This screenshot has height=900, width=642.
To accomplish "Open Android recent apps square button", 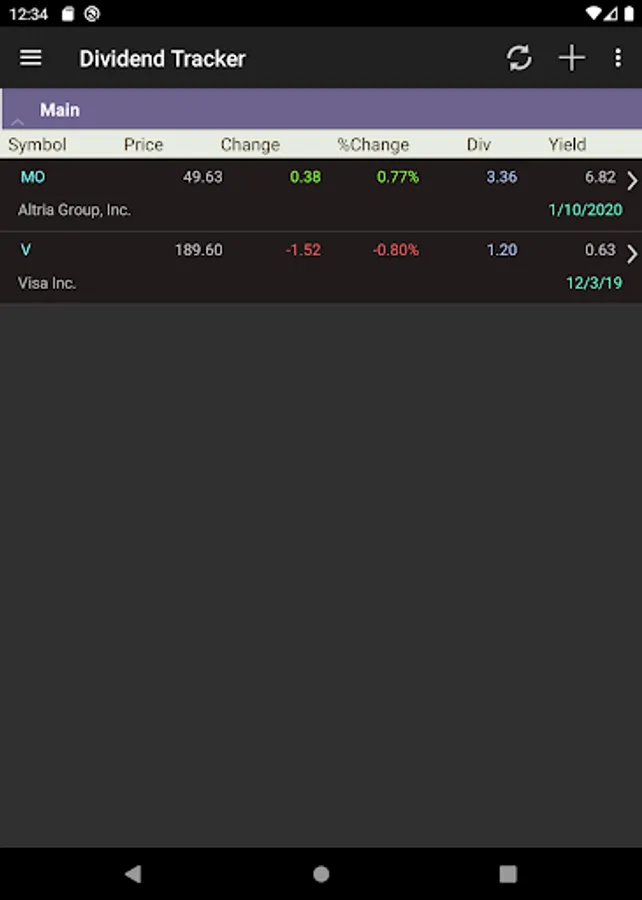I will [508, 874].
